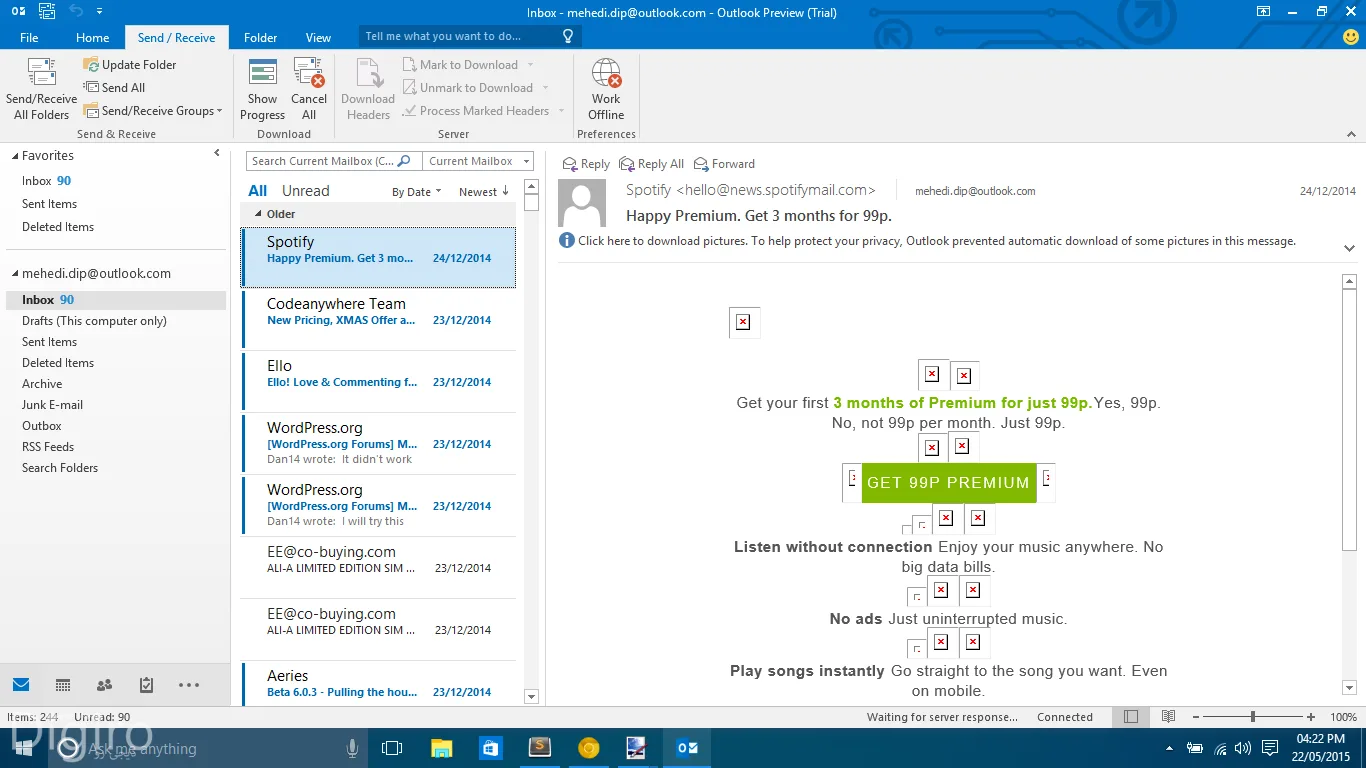Click the Send All button
This screenshot has height=768, width=1366.
point(114,88)
